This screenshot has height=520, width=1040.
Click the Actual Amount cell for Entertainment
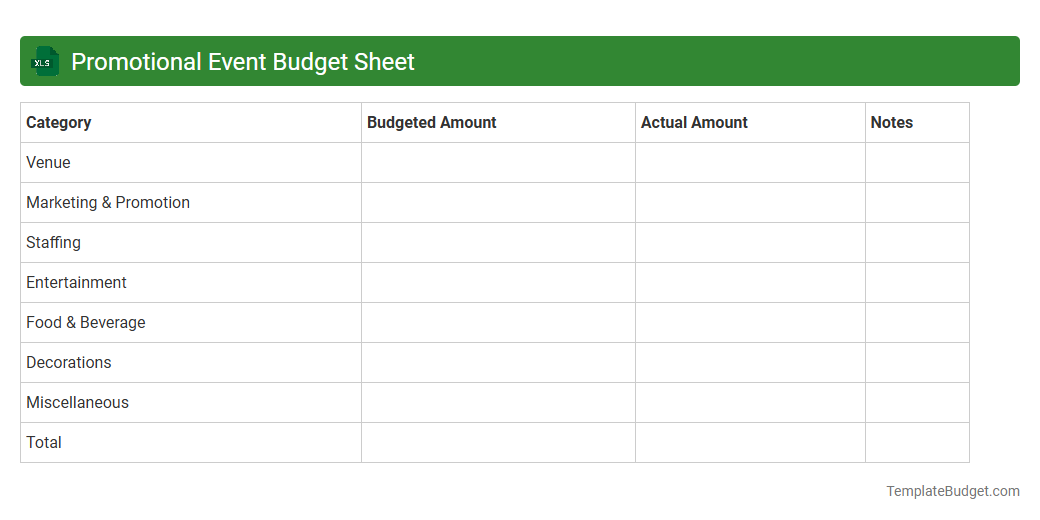(x=750, y=283)
